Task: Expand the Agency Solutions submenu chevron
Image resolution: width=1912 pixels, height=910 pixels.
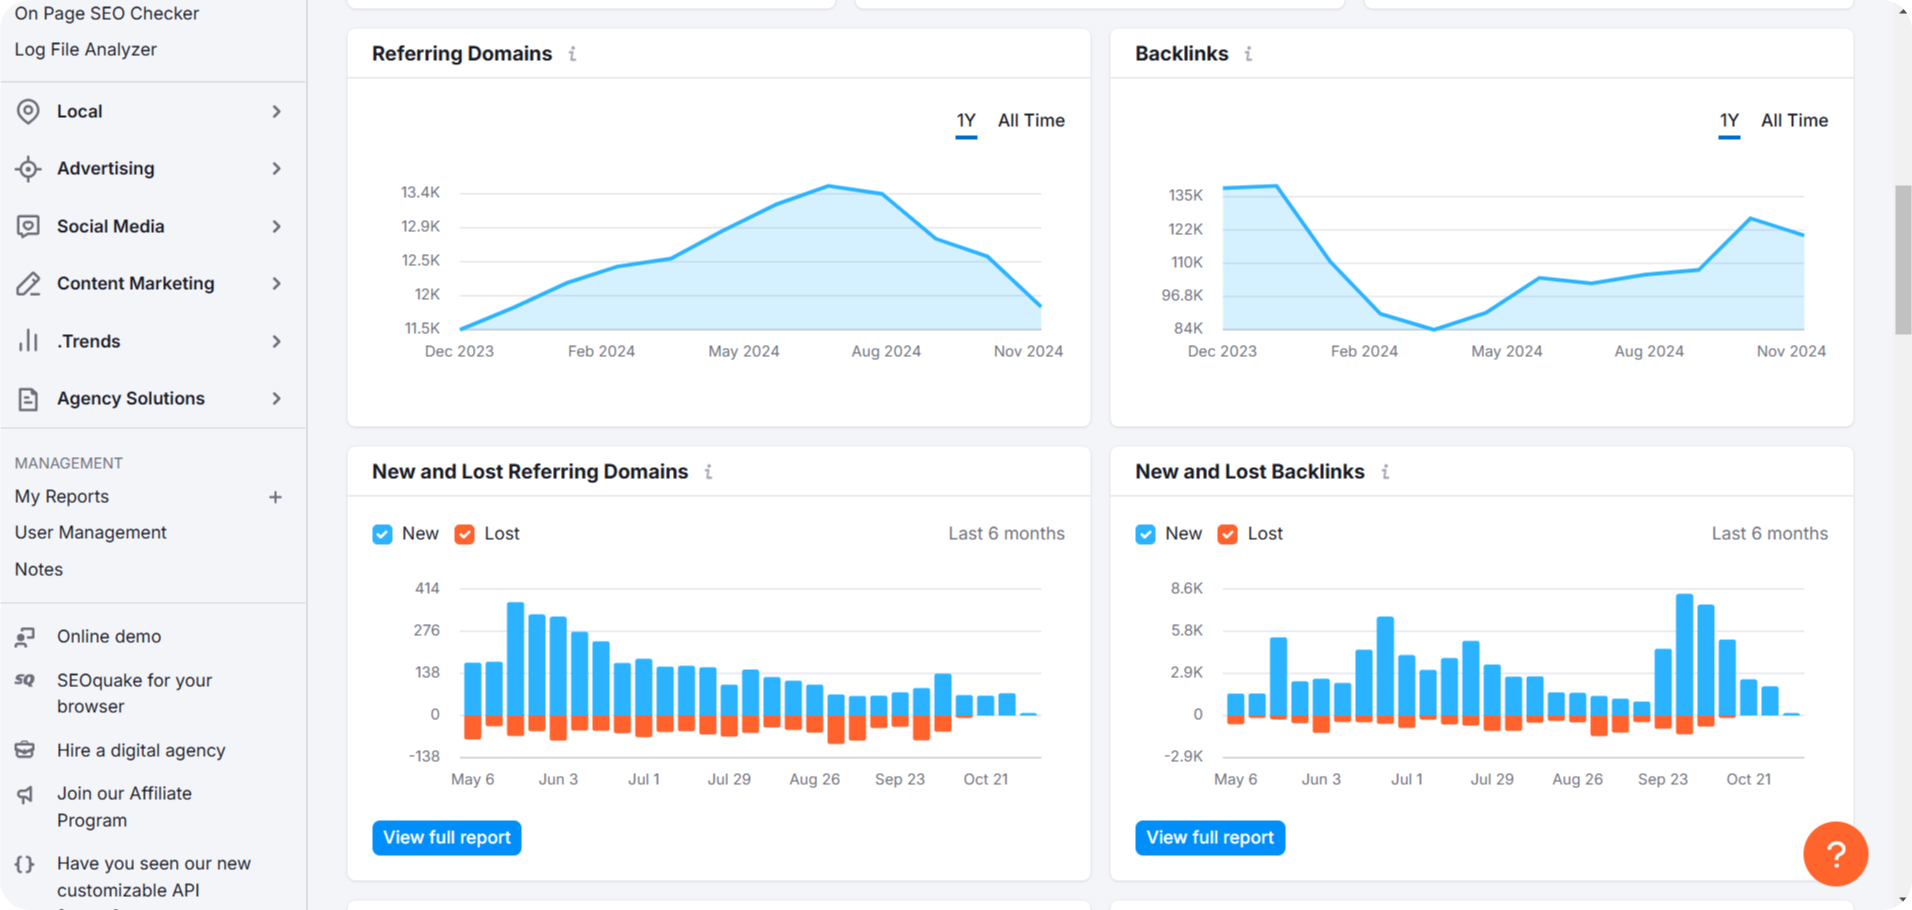Action: [x=277, y=398]
